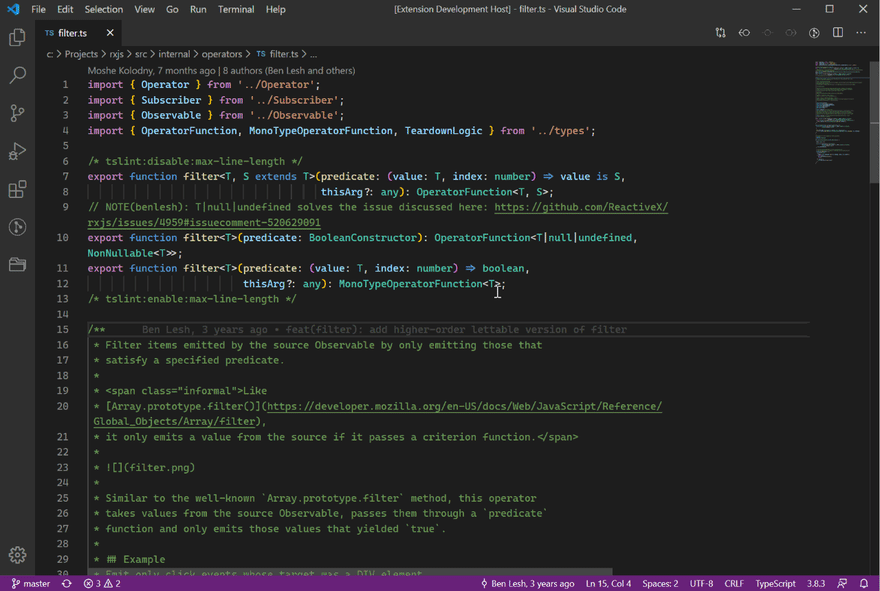Close the filter.ts tab

click(110, 33)
